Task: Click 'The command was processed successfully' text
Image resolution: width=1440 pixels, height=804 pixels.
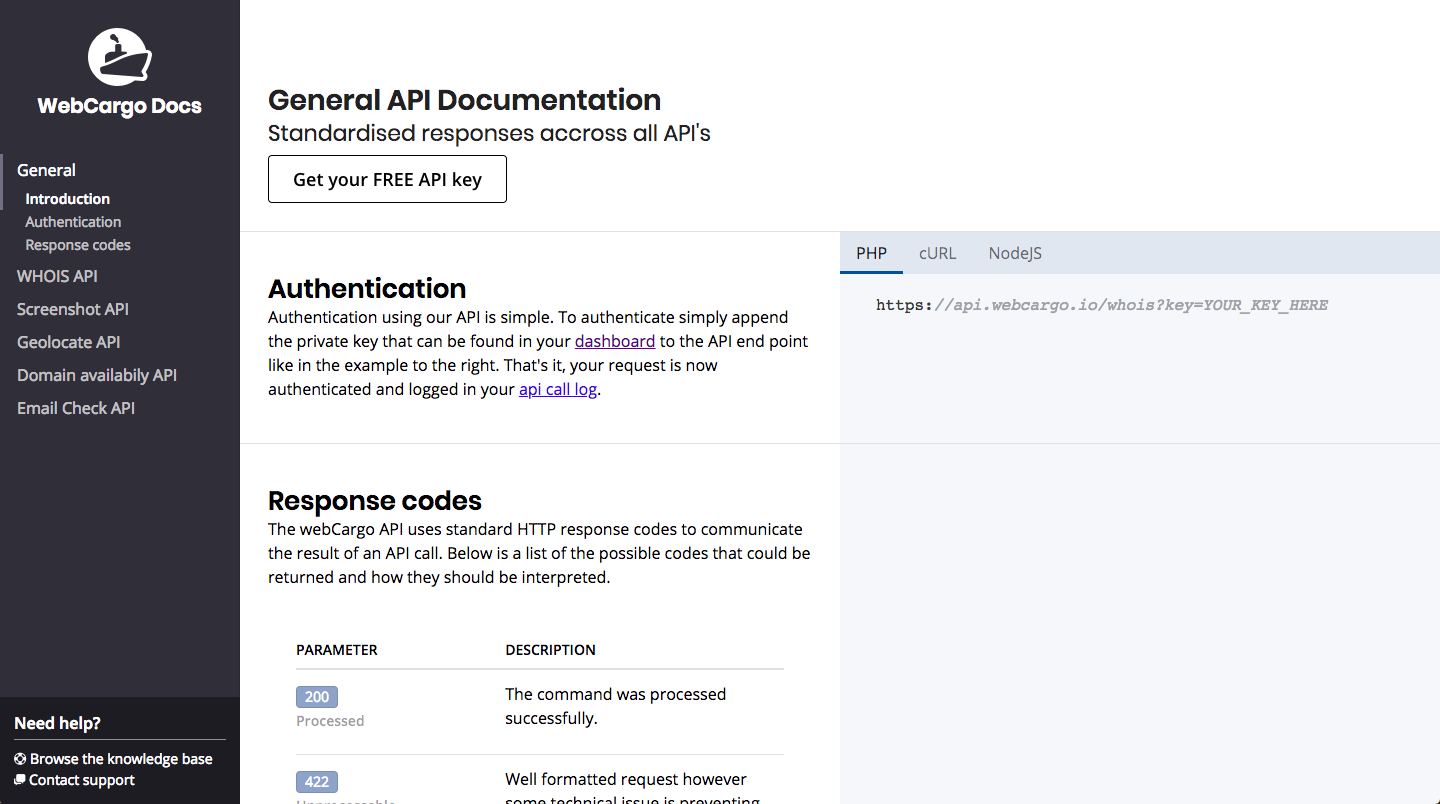Action: pyautogui.click(x=615, y=706)
